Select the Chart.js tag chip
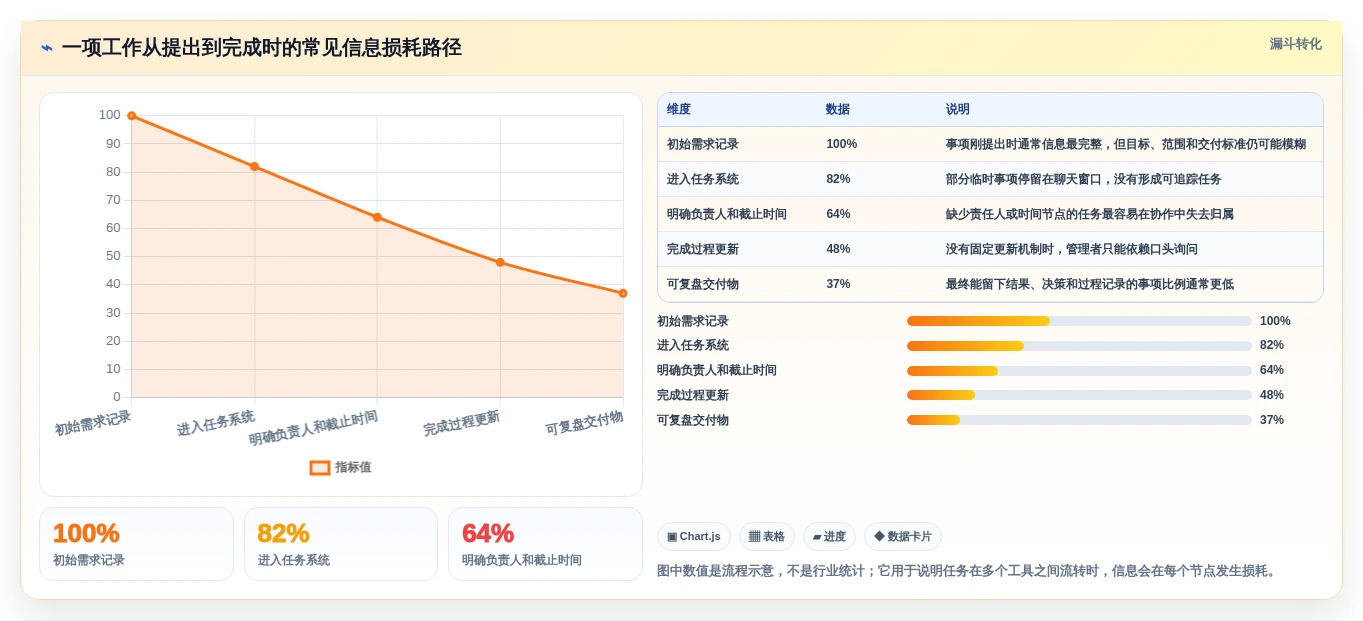This screenshot has height=621, width=1363. (x=694, y=536)
